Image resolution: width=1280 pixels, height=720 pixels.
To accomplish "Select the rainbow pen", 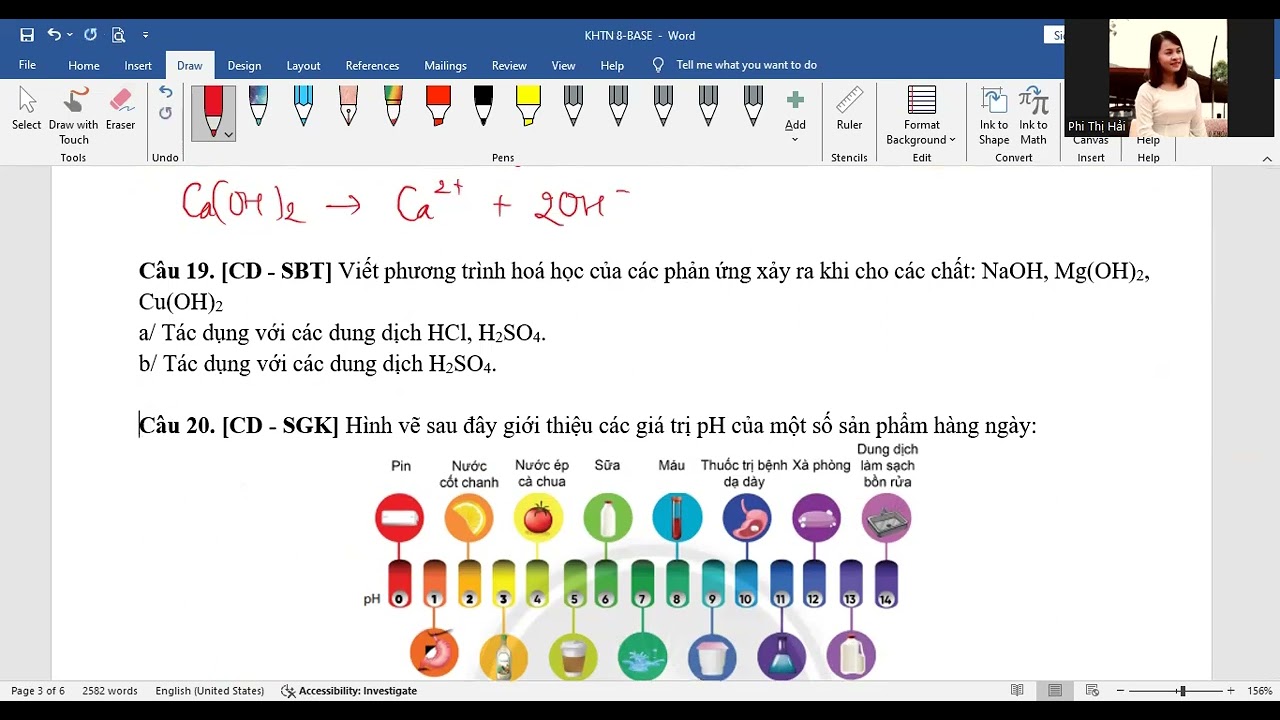I will pos(393,106).
